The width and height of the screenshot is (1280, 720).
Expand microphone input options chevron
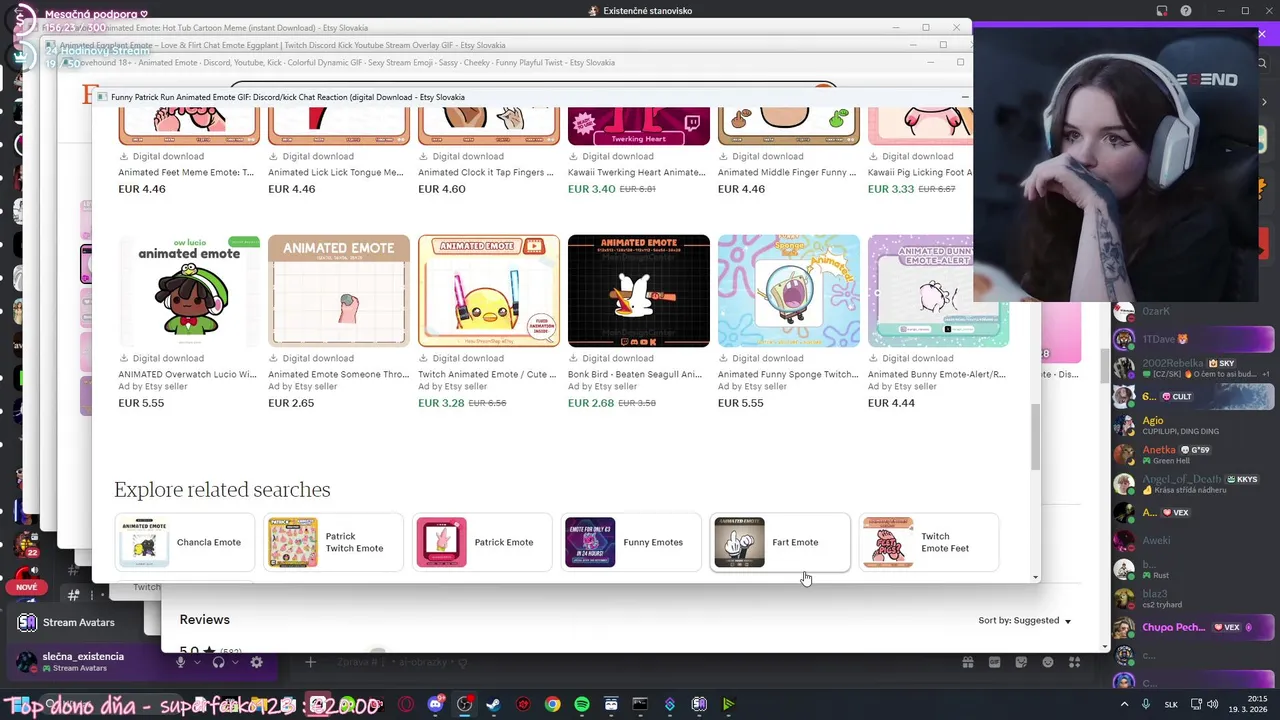coord(197,662)
